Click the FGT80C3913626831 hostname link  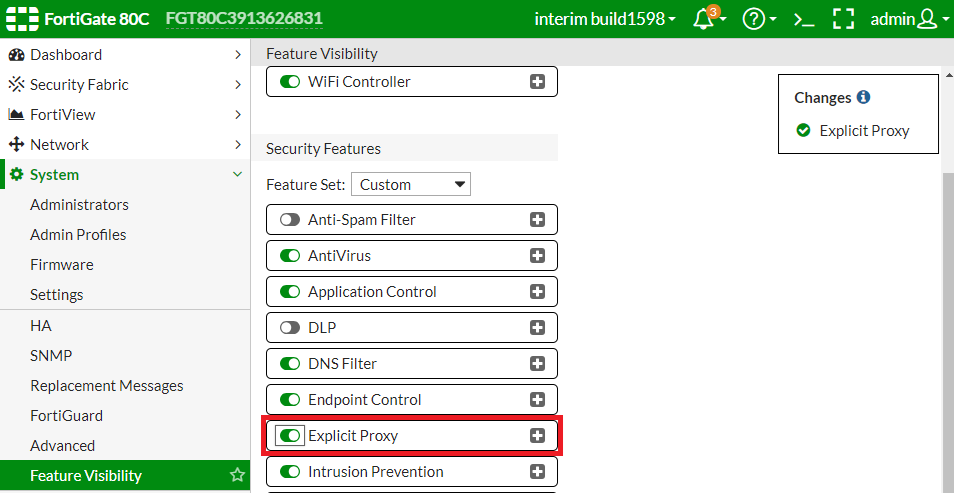click(244, 19)
